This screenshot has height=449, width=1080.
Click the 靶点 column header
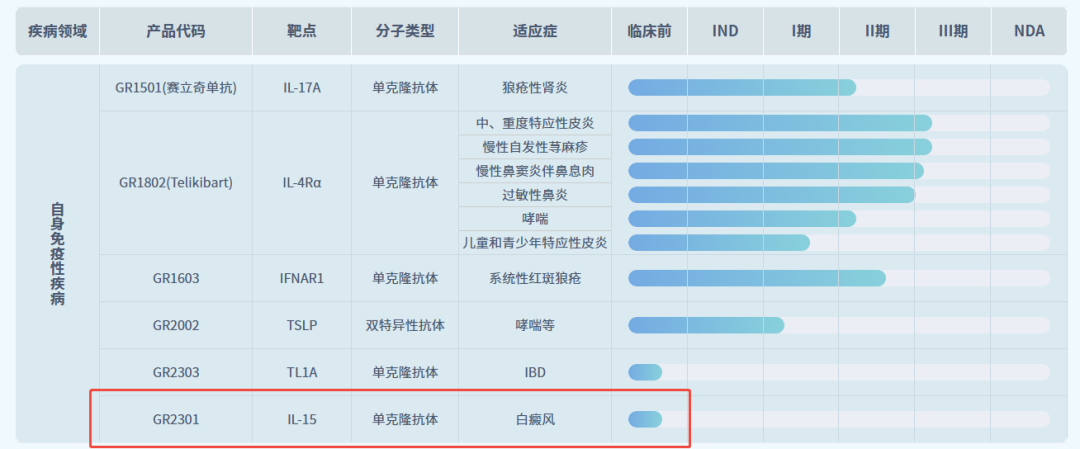pos(302,31)
